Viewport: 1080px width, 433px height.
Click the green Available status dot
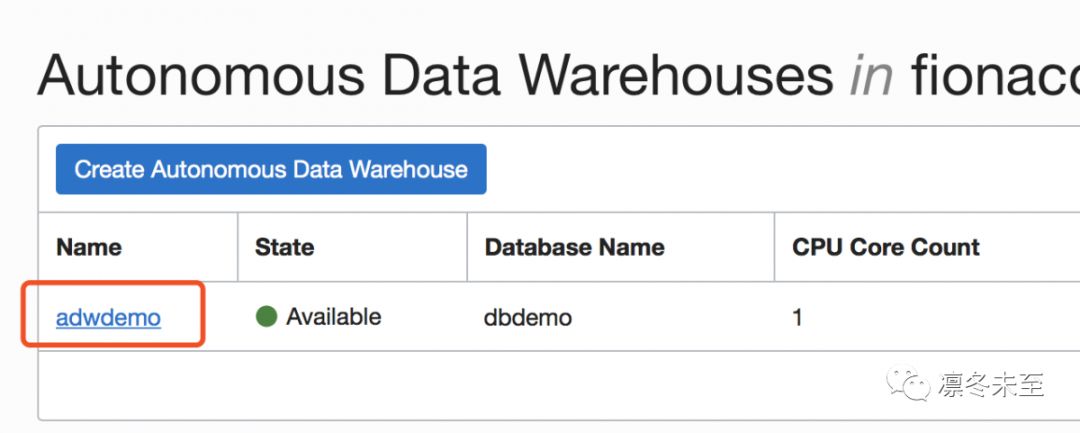coord(266,317)
